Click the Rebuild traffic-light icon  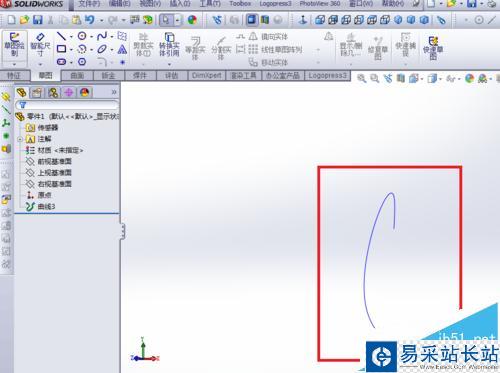[x=147, y=20]
